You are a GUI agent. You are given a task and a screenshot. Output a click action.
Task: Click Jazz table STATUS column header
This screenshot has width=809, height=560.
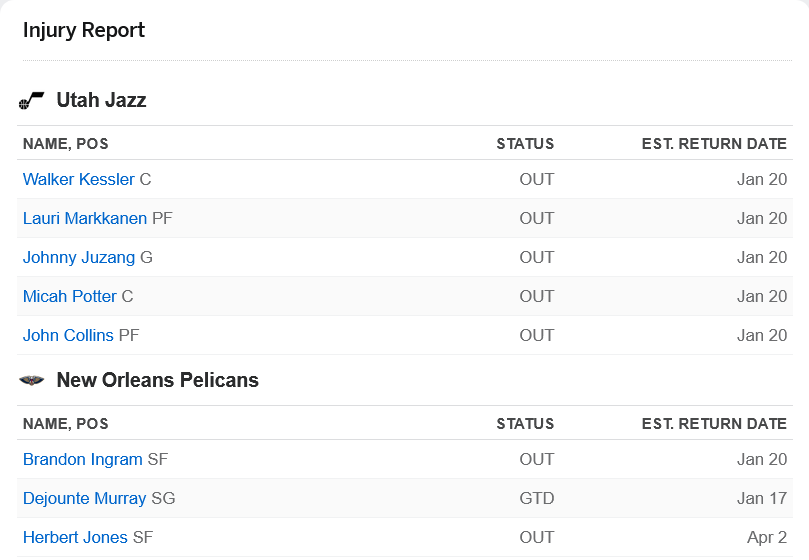click(525, 143)
